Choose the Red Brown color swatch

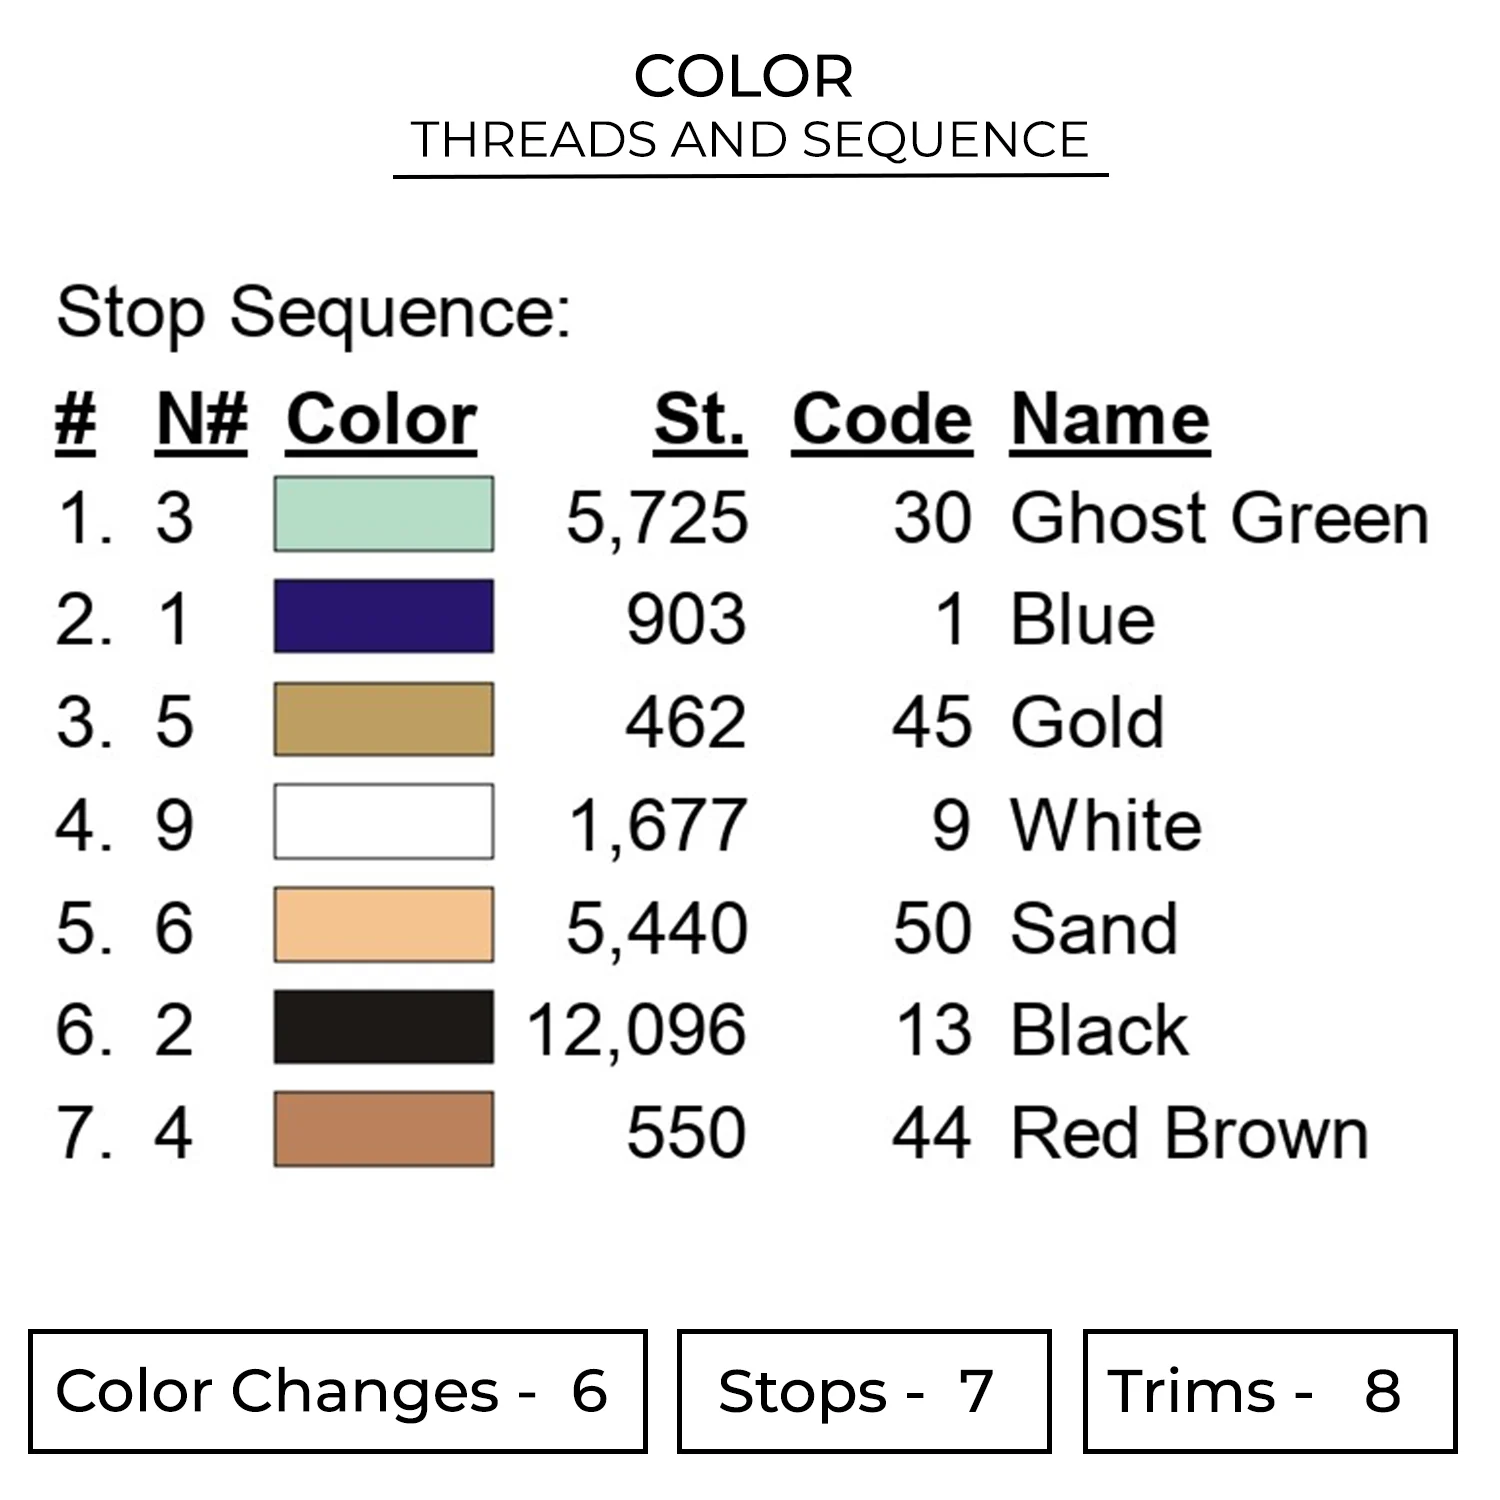(384, 1130)
